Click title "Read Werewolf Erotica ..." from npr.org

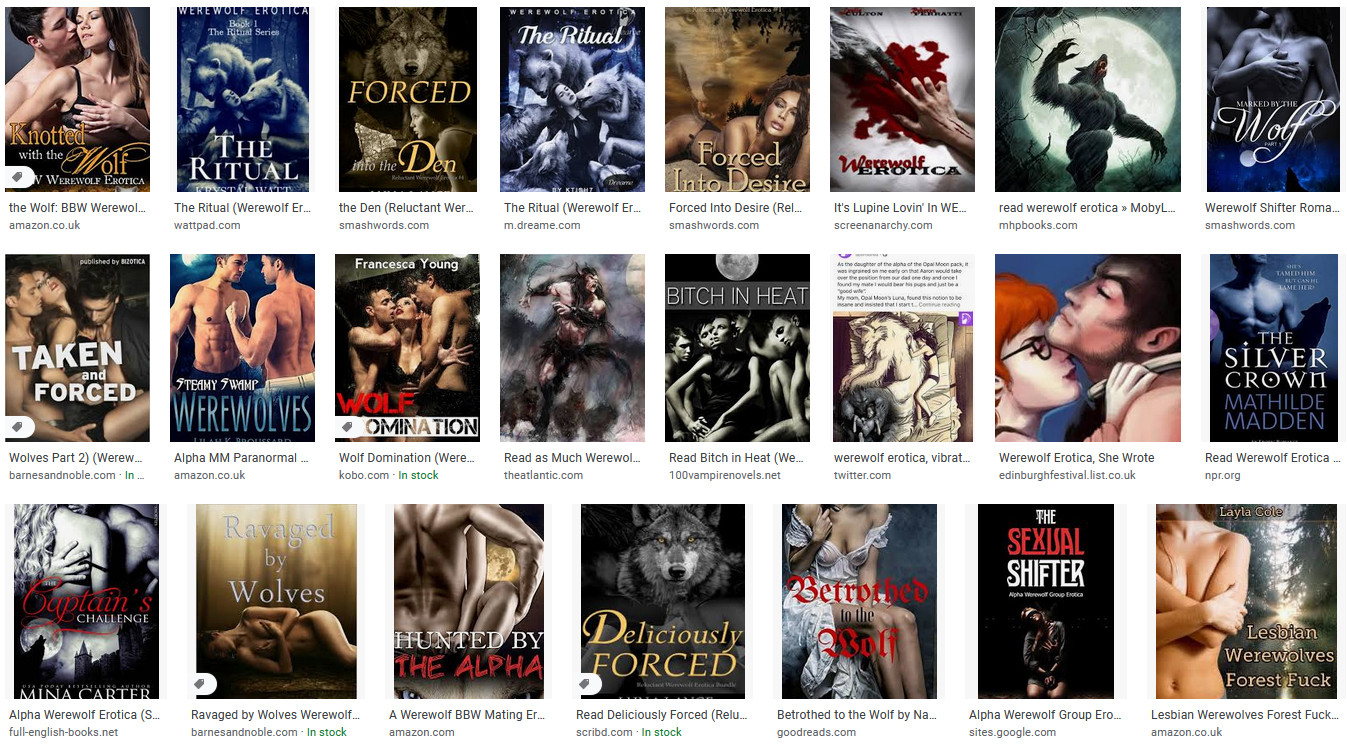point(1273,458)
